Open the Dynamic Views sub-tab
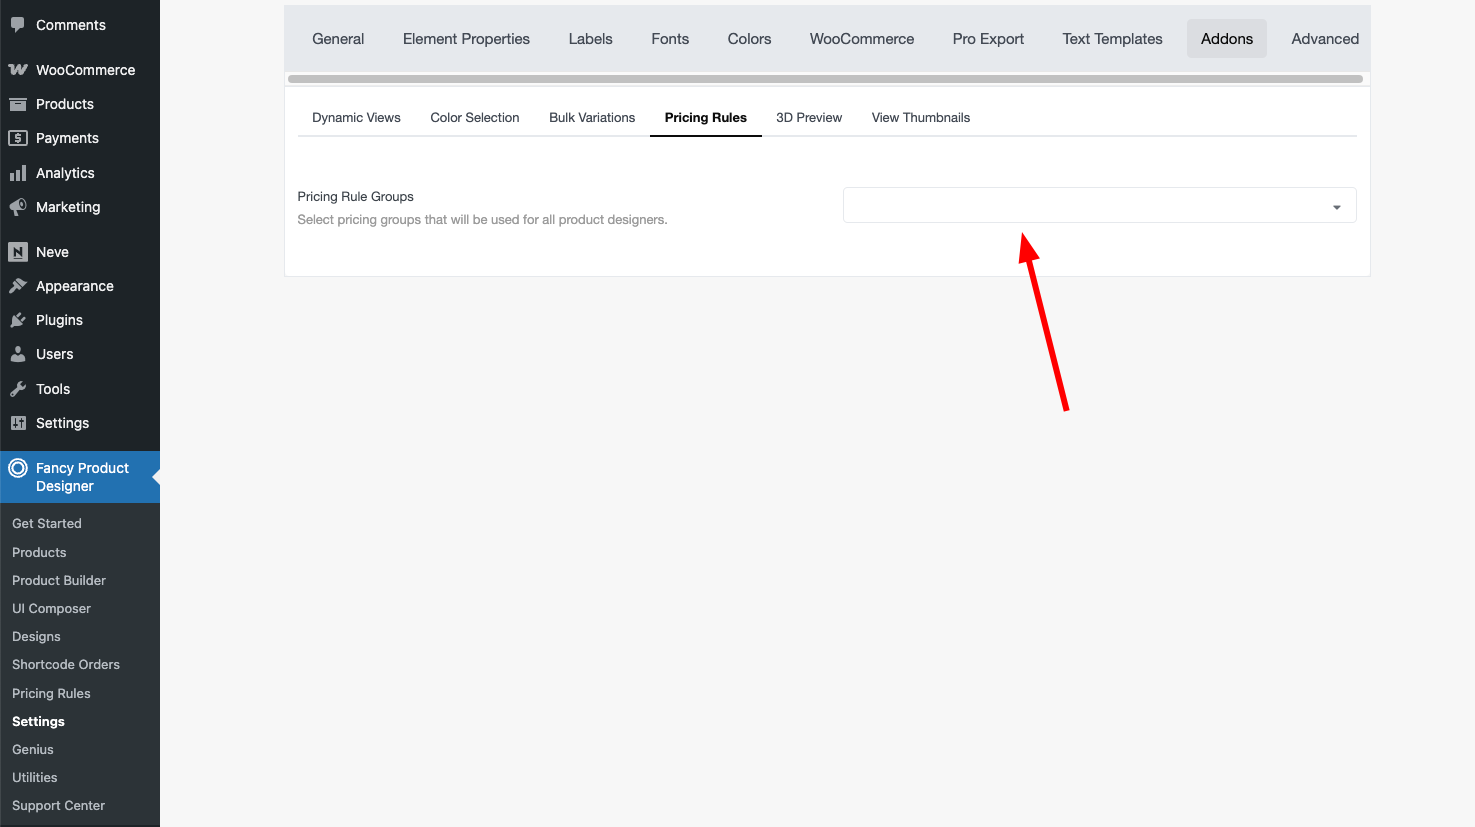Image resolution: width=1475 pixels, height=827 pixels. tap(356, 118)
